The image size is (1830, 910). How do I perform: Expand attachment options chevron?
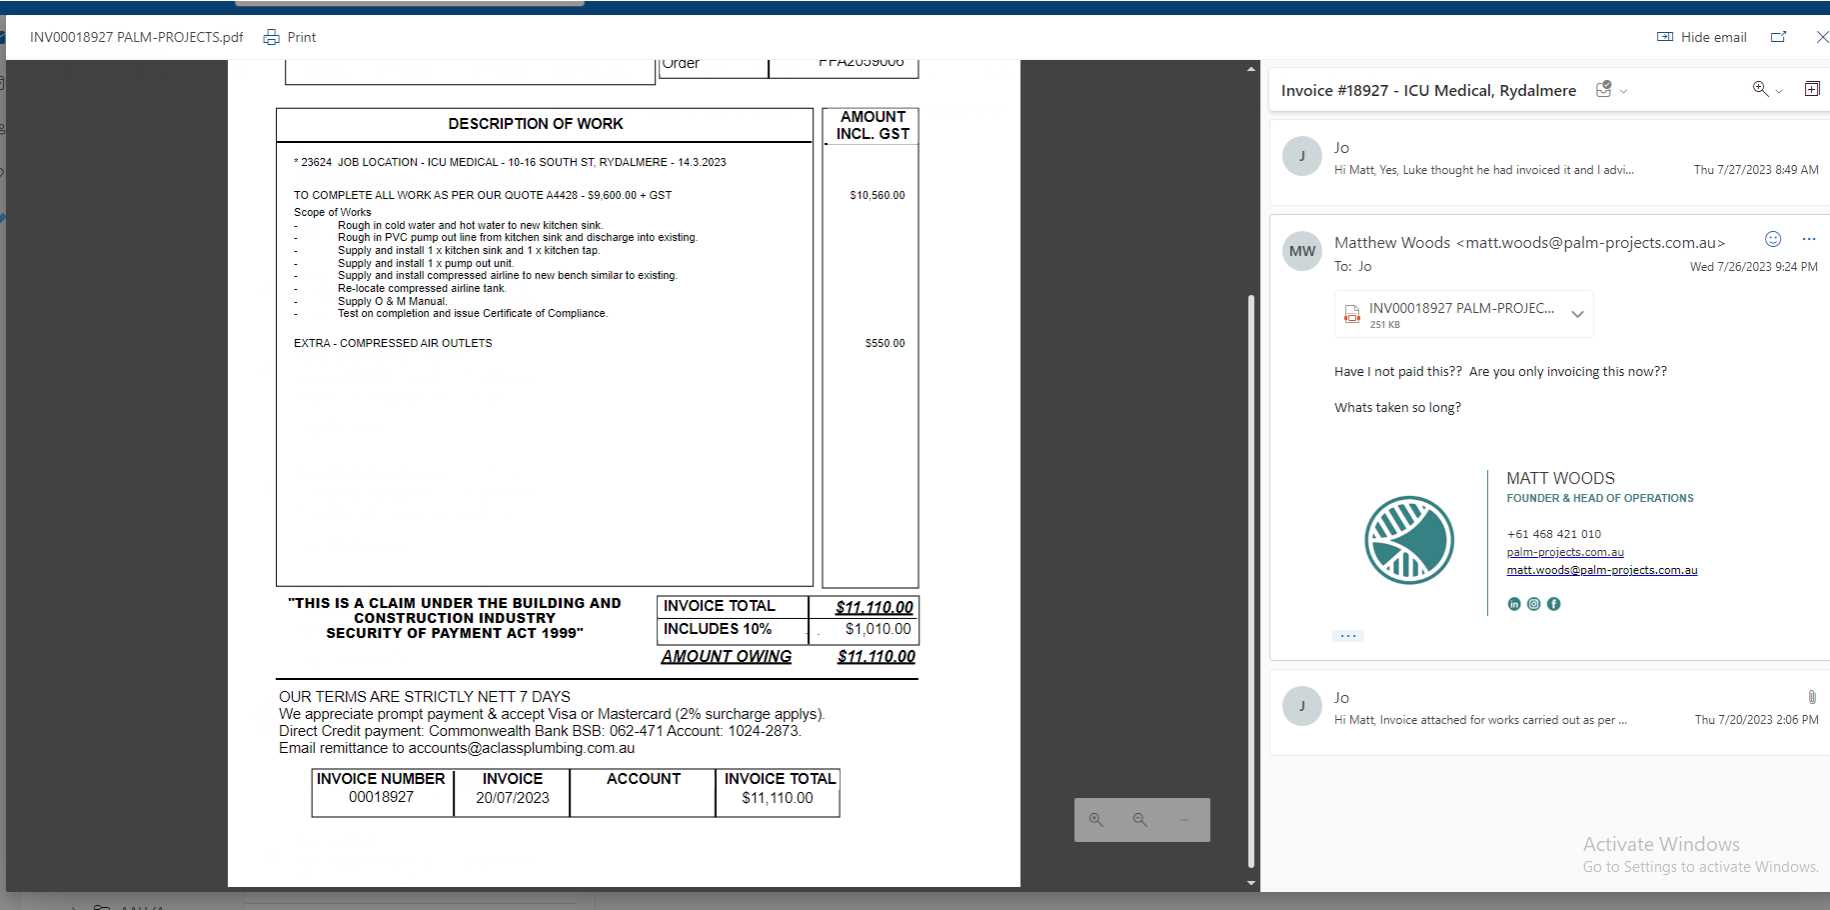pos(1577,314)
